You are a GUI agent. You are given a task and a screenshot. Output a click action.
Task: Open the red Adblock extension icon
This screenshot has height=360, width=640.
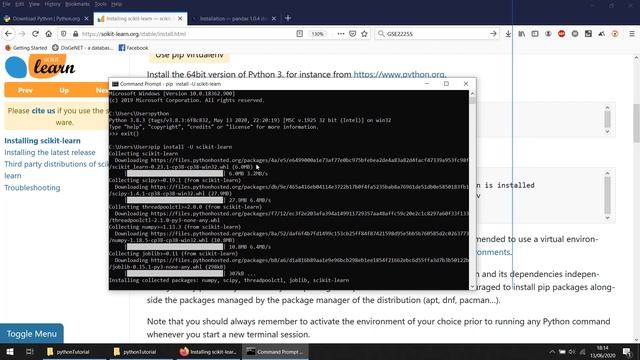click(x=562, y=34)
